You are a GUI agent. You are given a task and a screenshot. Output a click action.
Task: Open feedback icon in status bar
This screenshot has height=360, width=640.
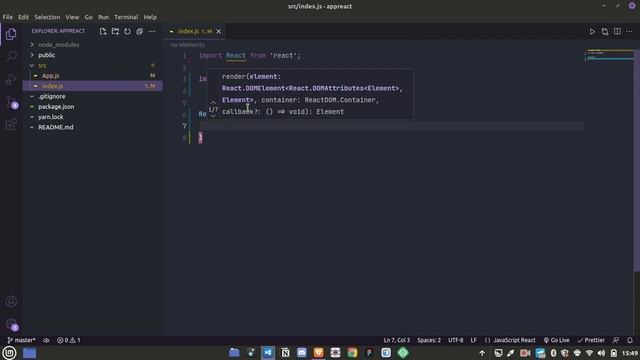pos(616,340)
